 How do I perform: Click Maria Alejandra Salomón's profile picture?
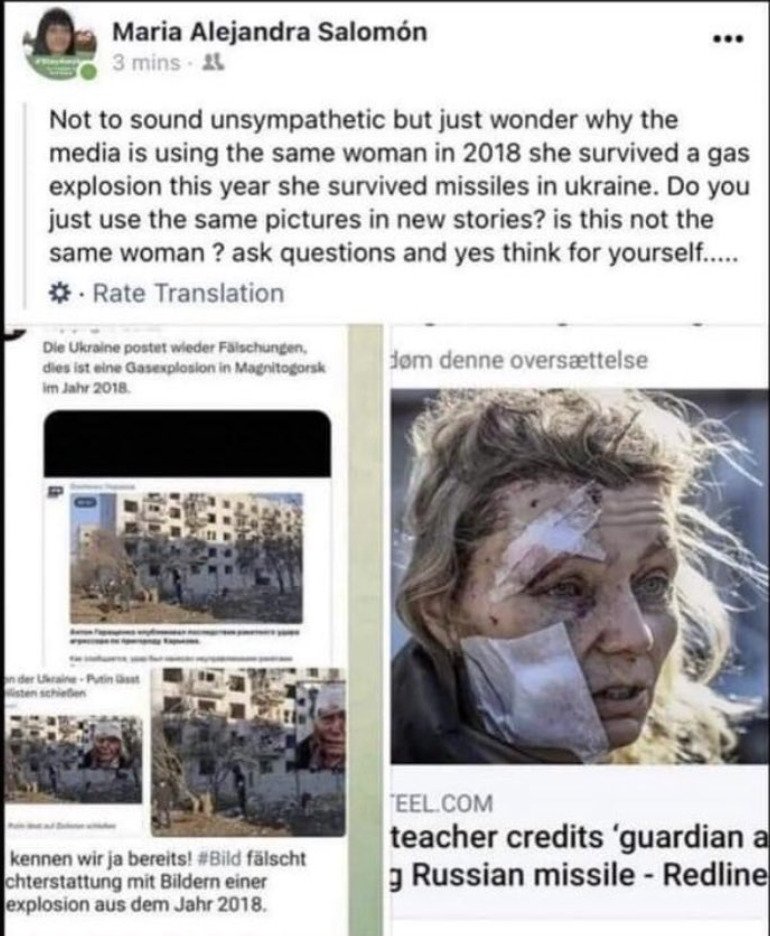coord(58,45)
